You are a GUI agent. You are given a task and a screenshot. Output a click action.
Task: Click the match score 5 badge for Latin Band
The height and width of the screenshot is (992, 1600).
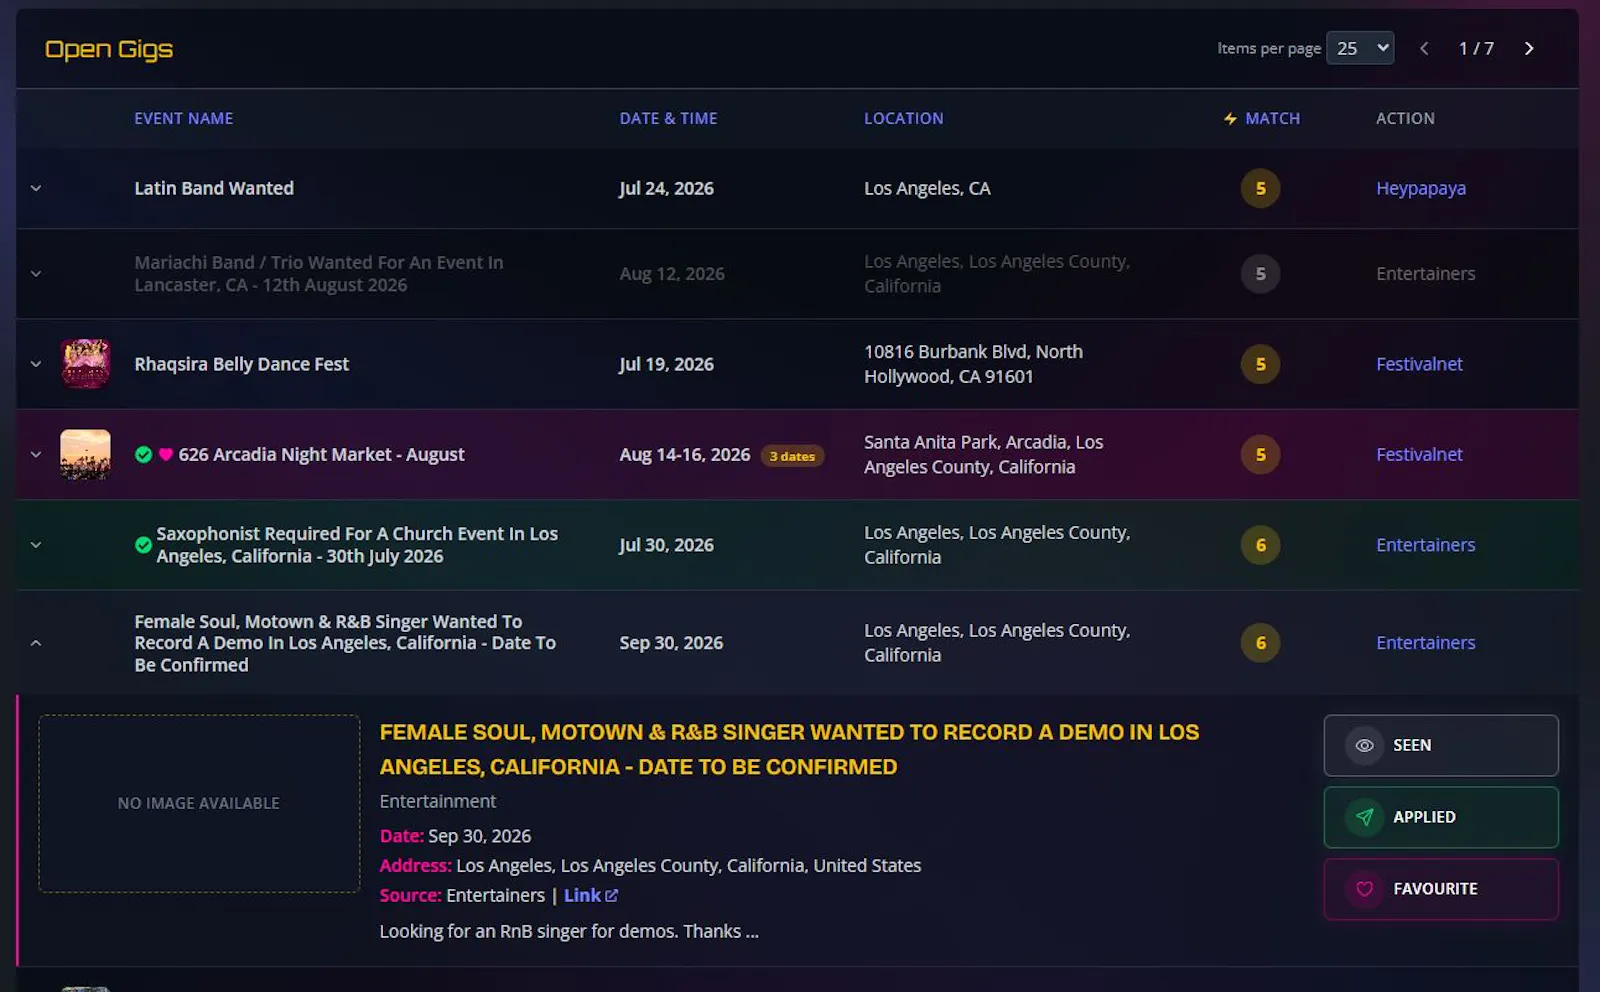pos(1260,188)
